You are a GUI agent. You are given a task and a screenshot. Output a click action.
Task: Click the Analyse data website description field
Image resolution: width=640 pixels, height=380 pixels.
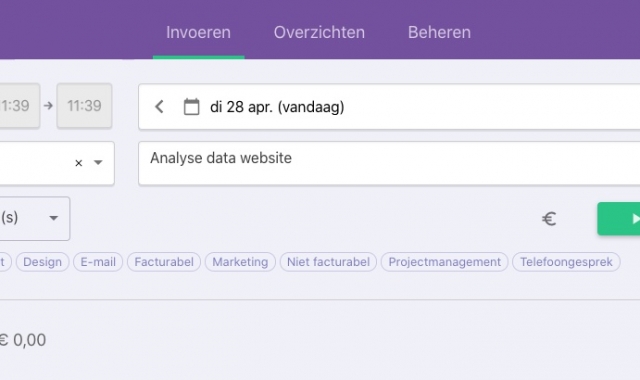point(389,163)
